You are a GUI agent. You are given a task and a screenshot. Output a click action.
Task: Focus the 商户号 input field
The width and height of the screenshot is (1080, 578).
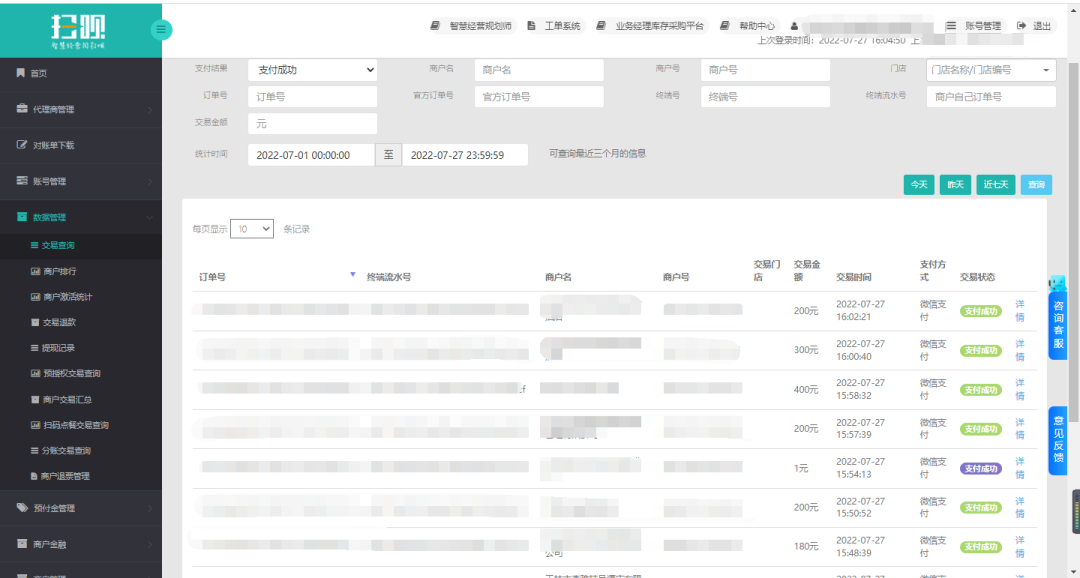pyautogui.click(x=766, y=70)
